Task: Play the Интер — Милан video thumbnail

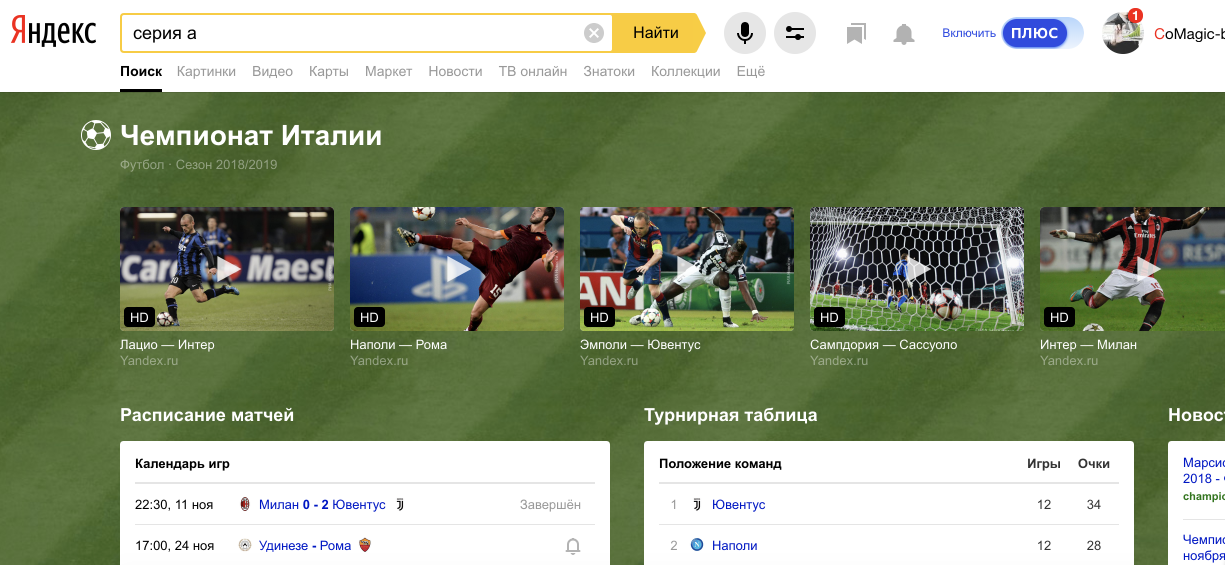Action: click(1132, 269)
